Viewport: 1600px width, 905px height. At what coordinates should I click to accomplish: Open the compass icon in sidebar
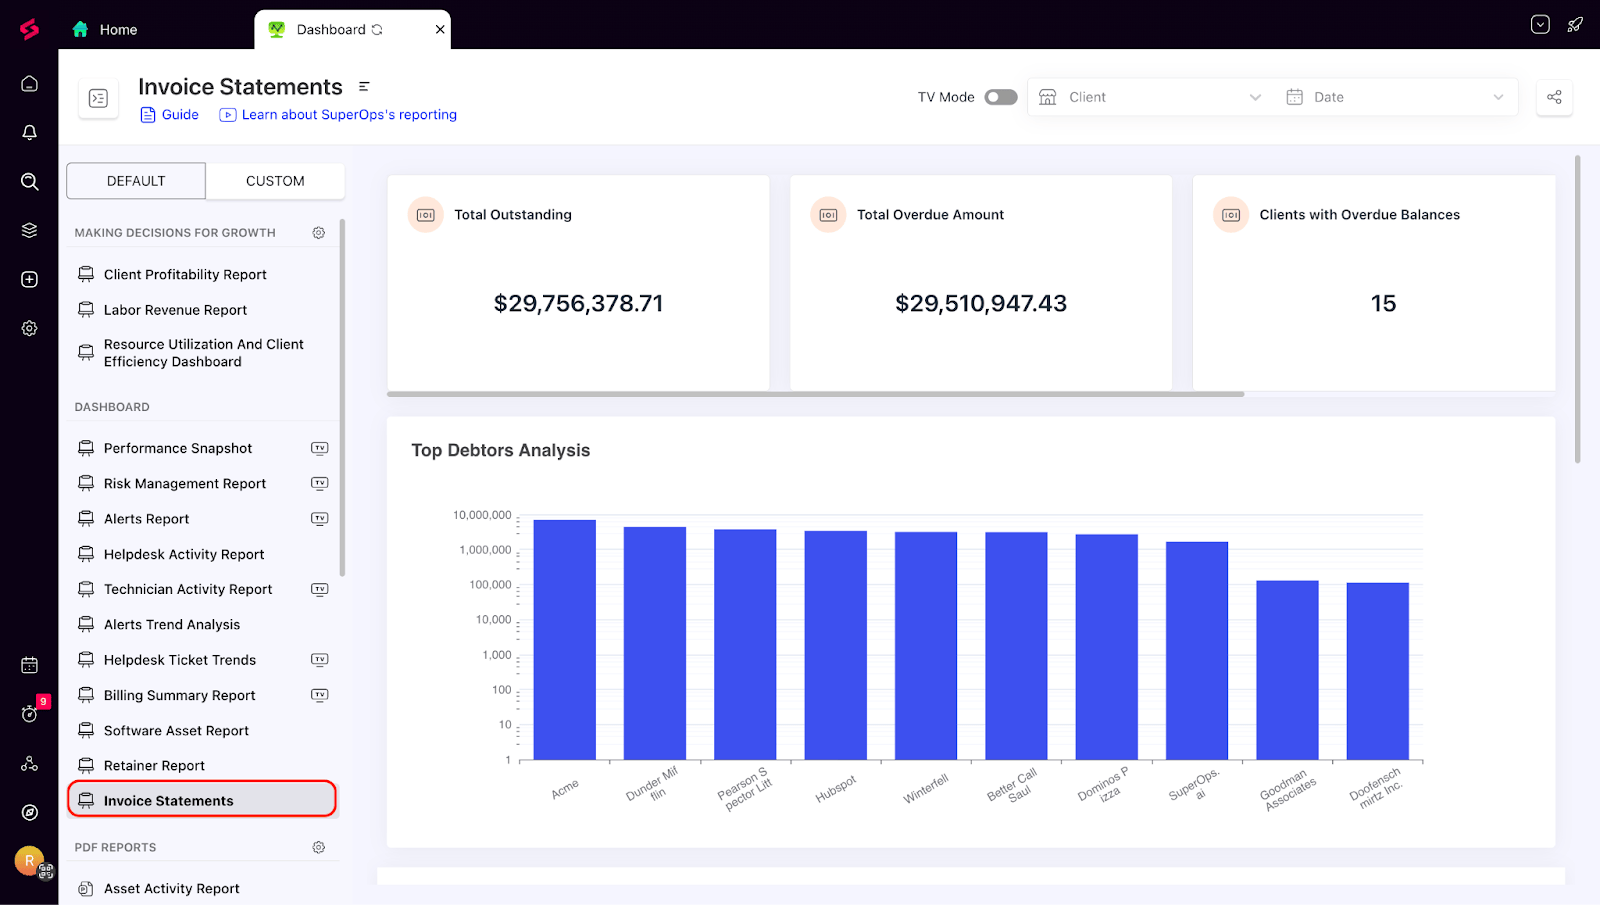30,813
